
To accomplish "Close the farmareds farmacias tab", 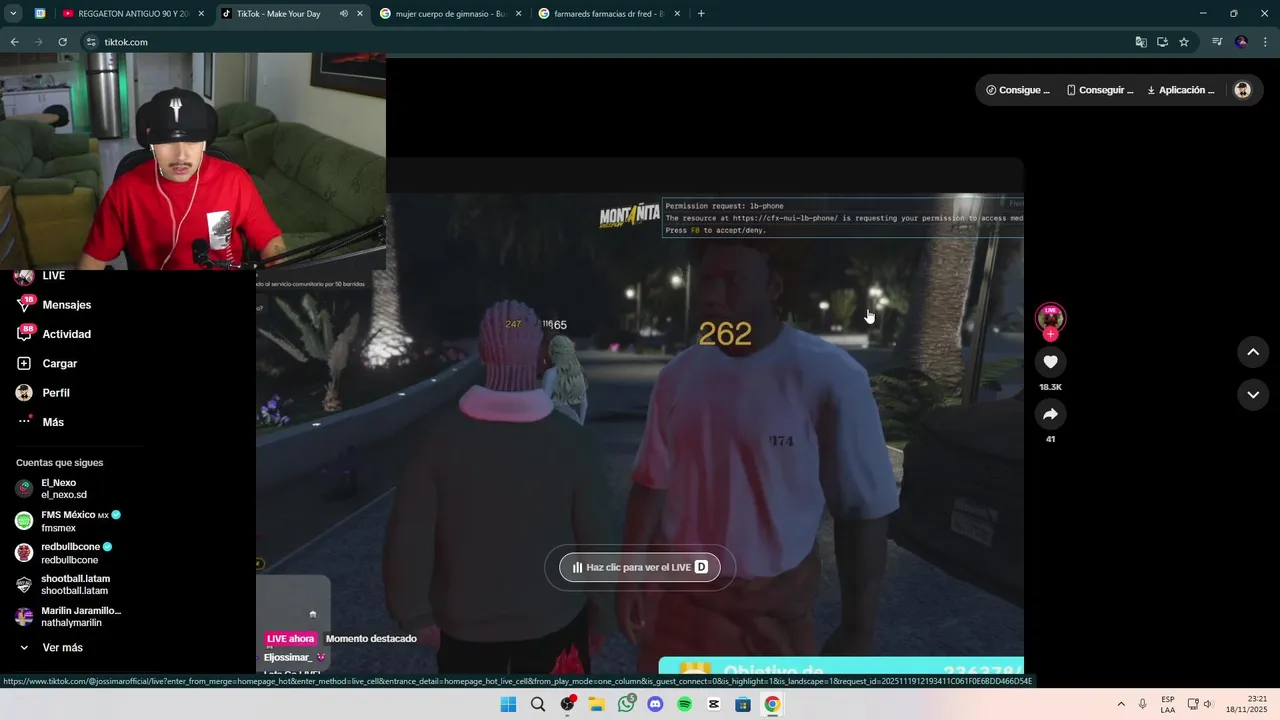I will [678, 14].
